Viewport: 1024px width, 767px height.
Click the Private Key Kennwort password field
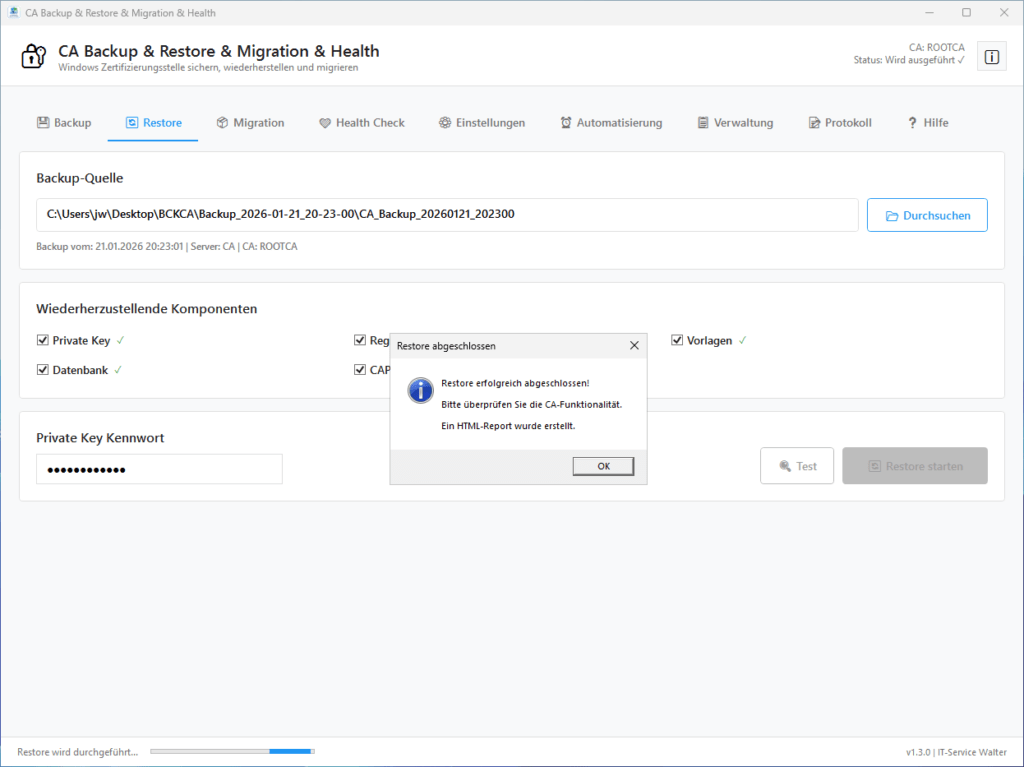tap(158, 468)
